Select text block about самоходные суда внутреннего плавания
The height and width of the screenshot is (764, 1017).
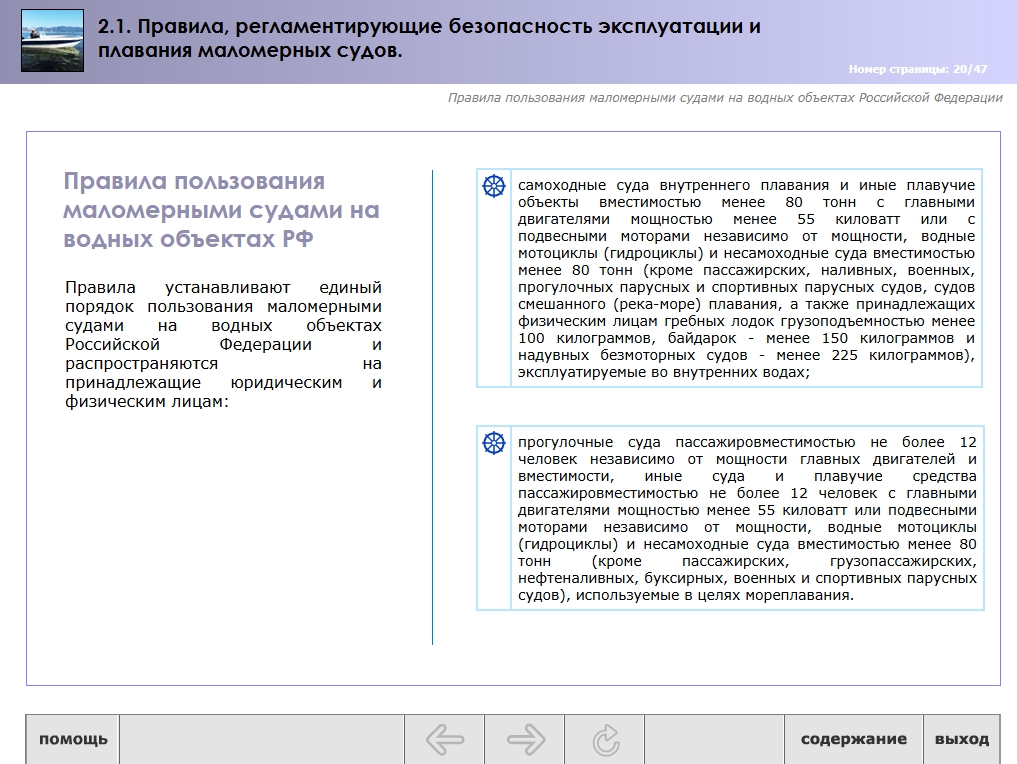746,279
